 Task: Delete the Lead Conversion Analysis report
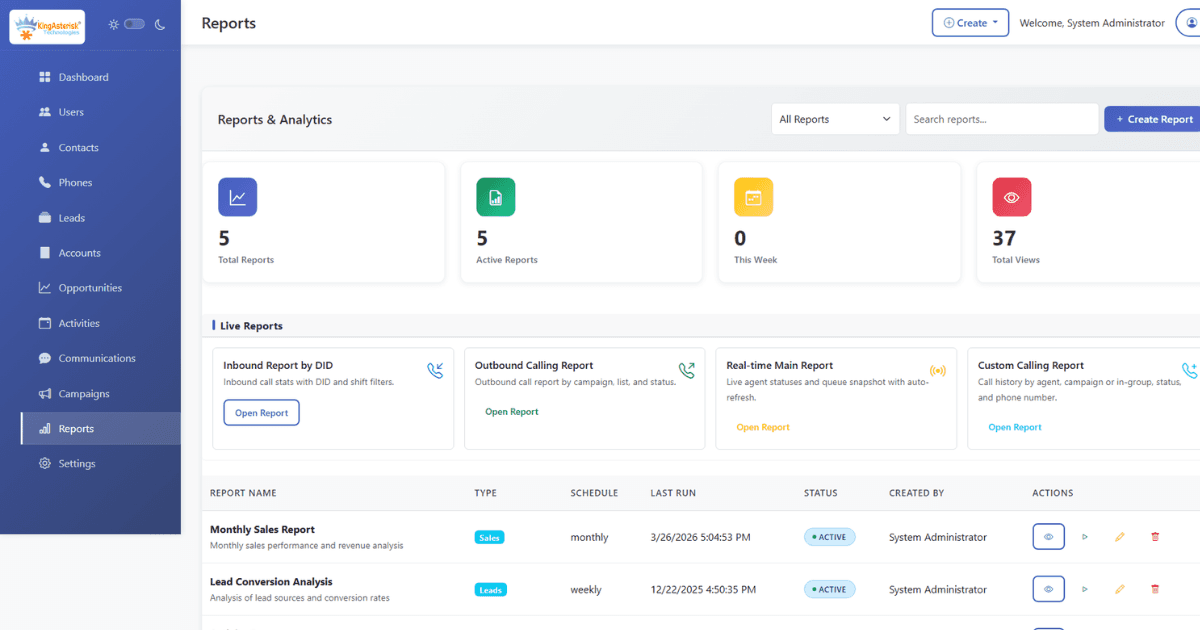pos(1155,589)
